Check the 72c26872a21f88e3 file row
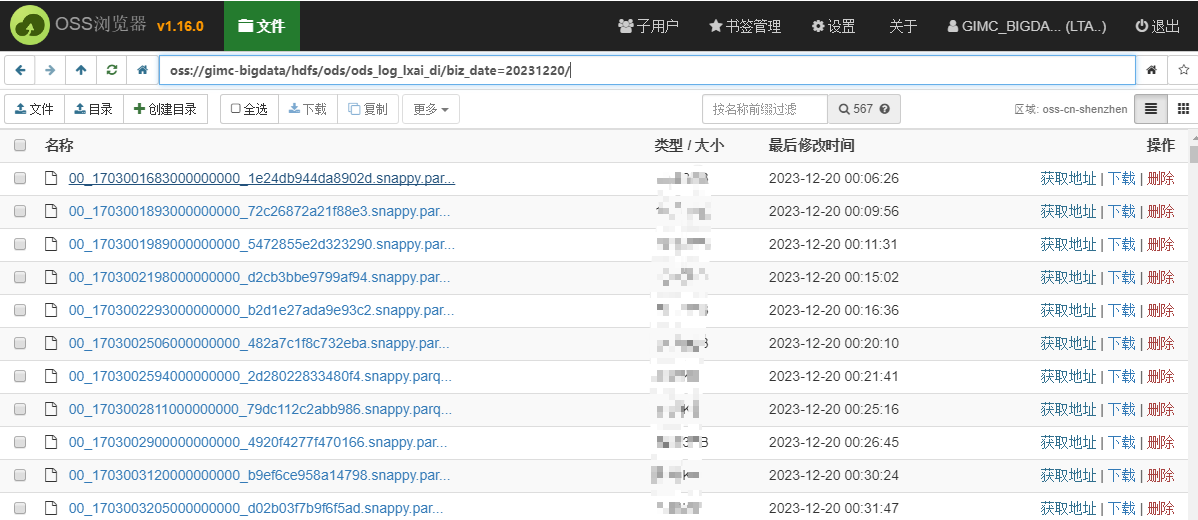The width and height of the screenshot is (1198, 520). tap(20, 212)
